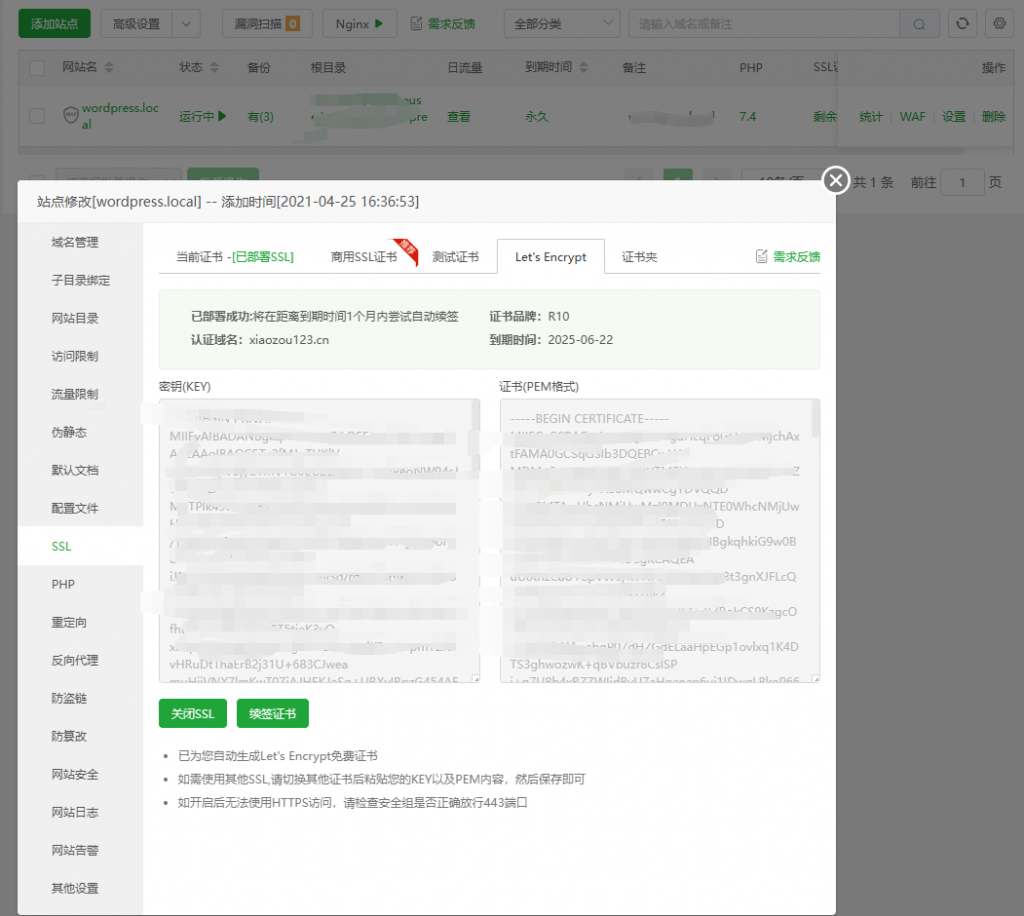Open wordpress.local site name link
The image size is (1024, 916).
[120, 116]
